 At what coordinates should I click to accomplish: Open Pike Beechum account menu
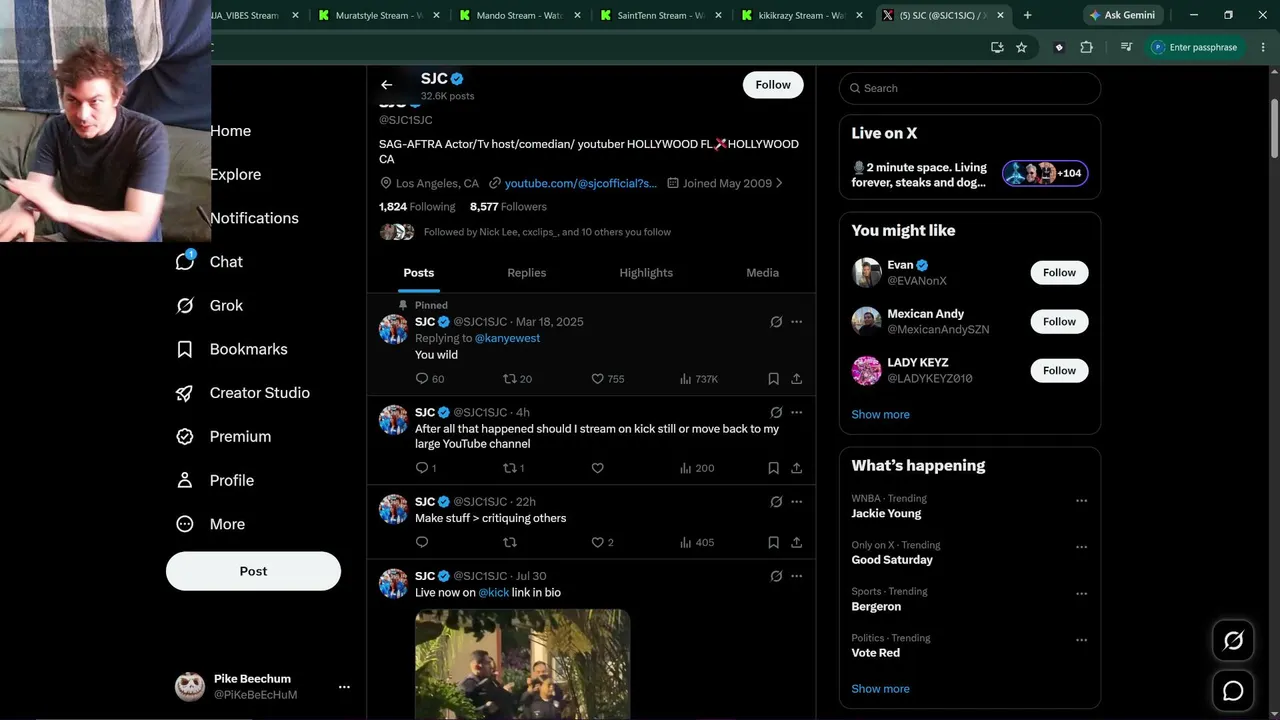click(263, 687)
